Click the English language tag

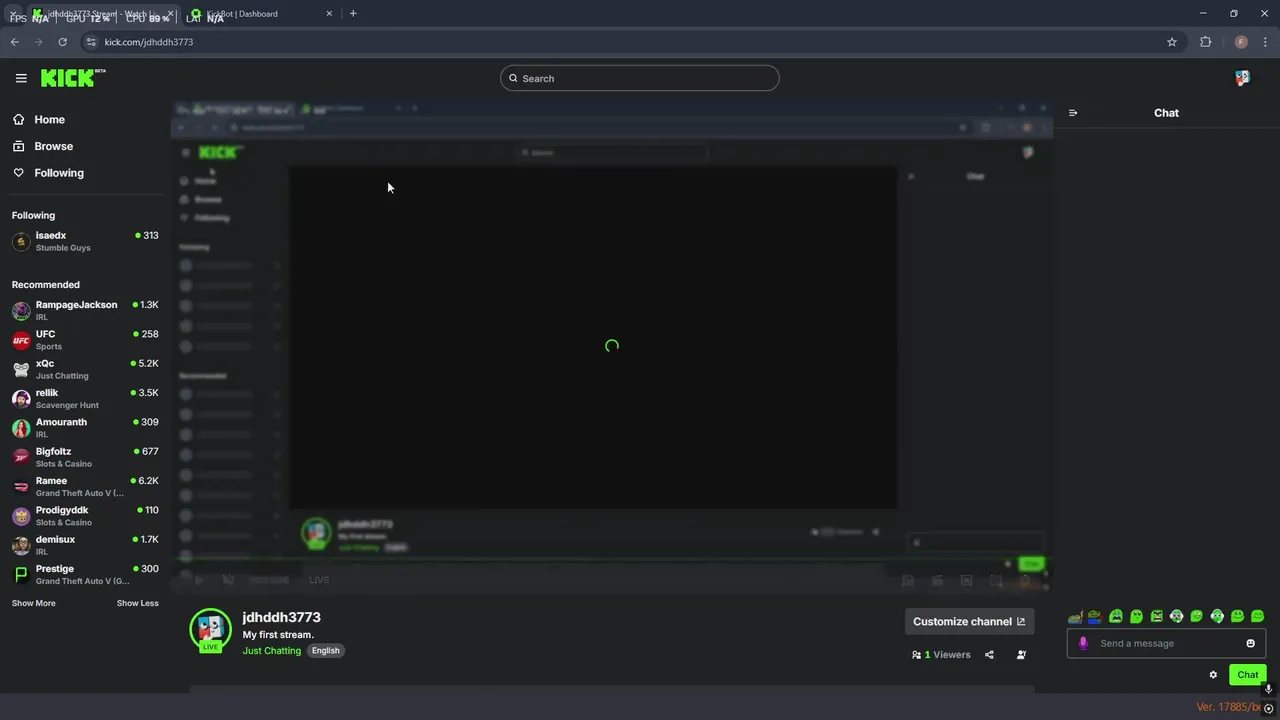[x=326, y=651]
